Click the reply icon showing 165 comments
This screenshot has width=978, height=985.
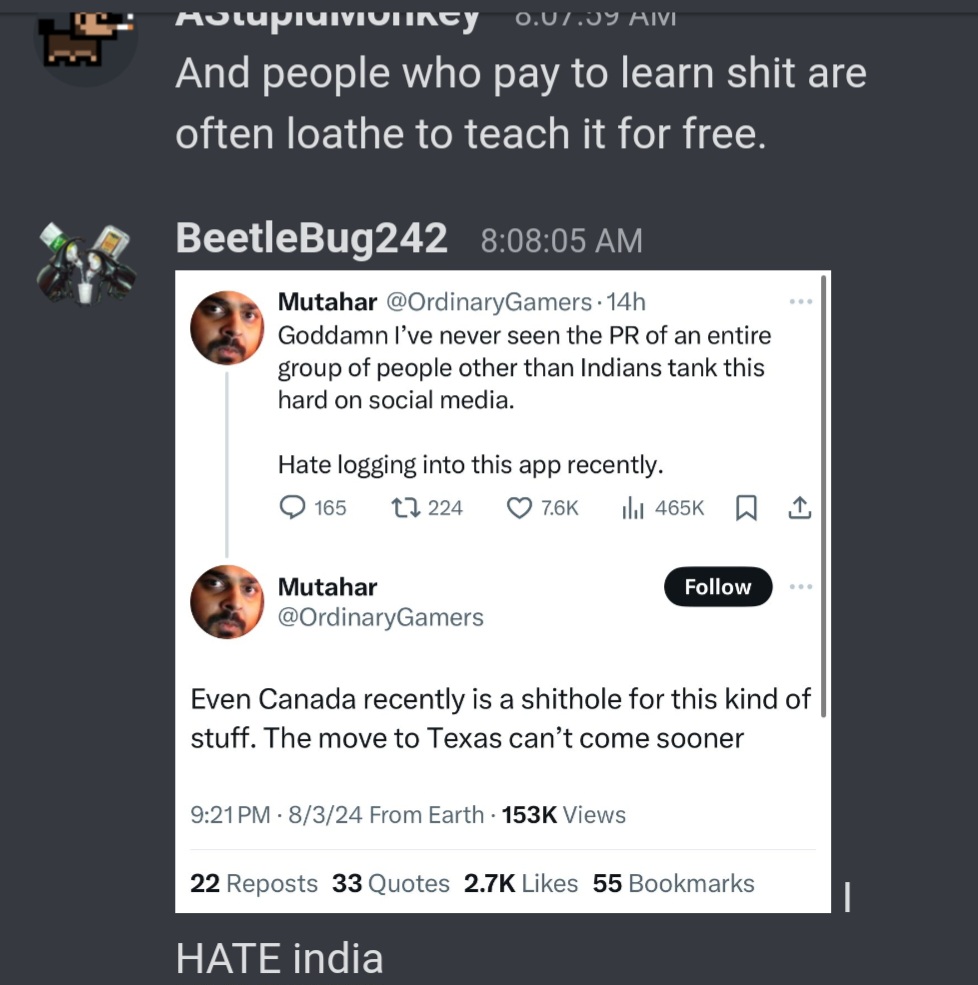click(x=292, y=508)
